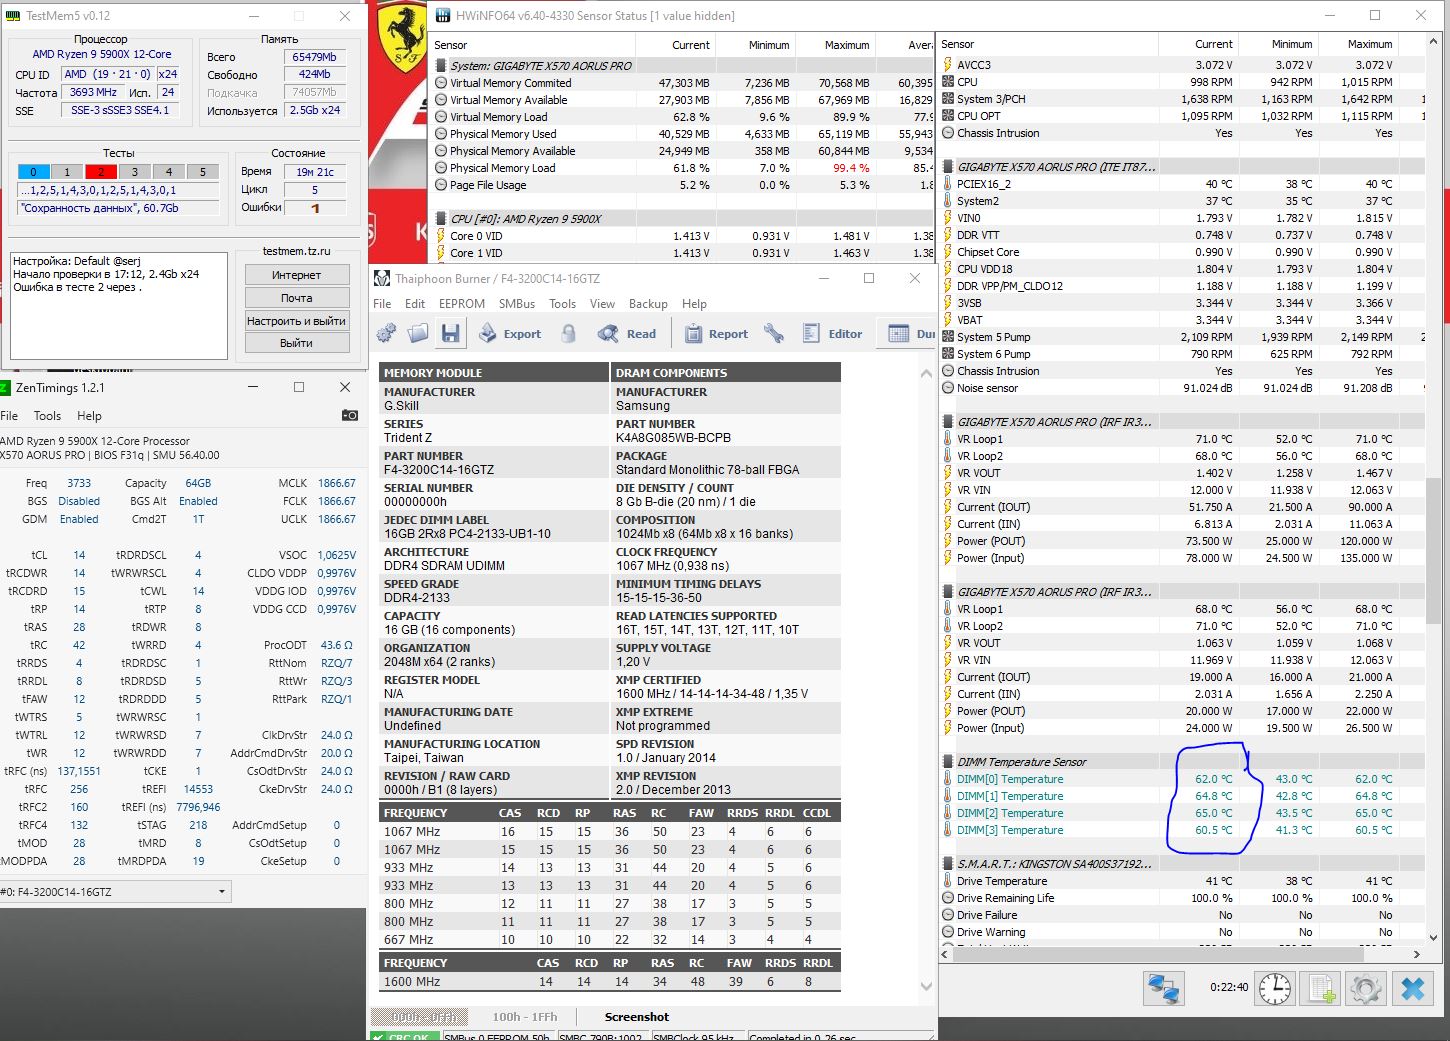Click the blue test 0 box in TestMem5

33,172
